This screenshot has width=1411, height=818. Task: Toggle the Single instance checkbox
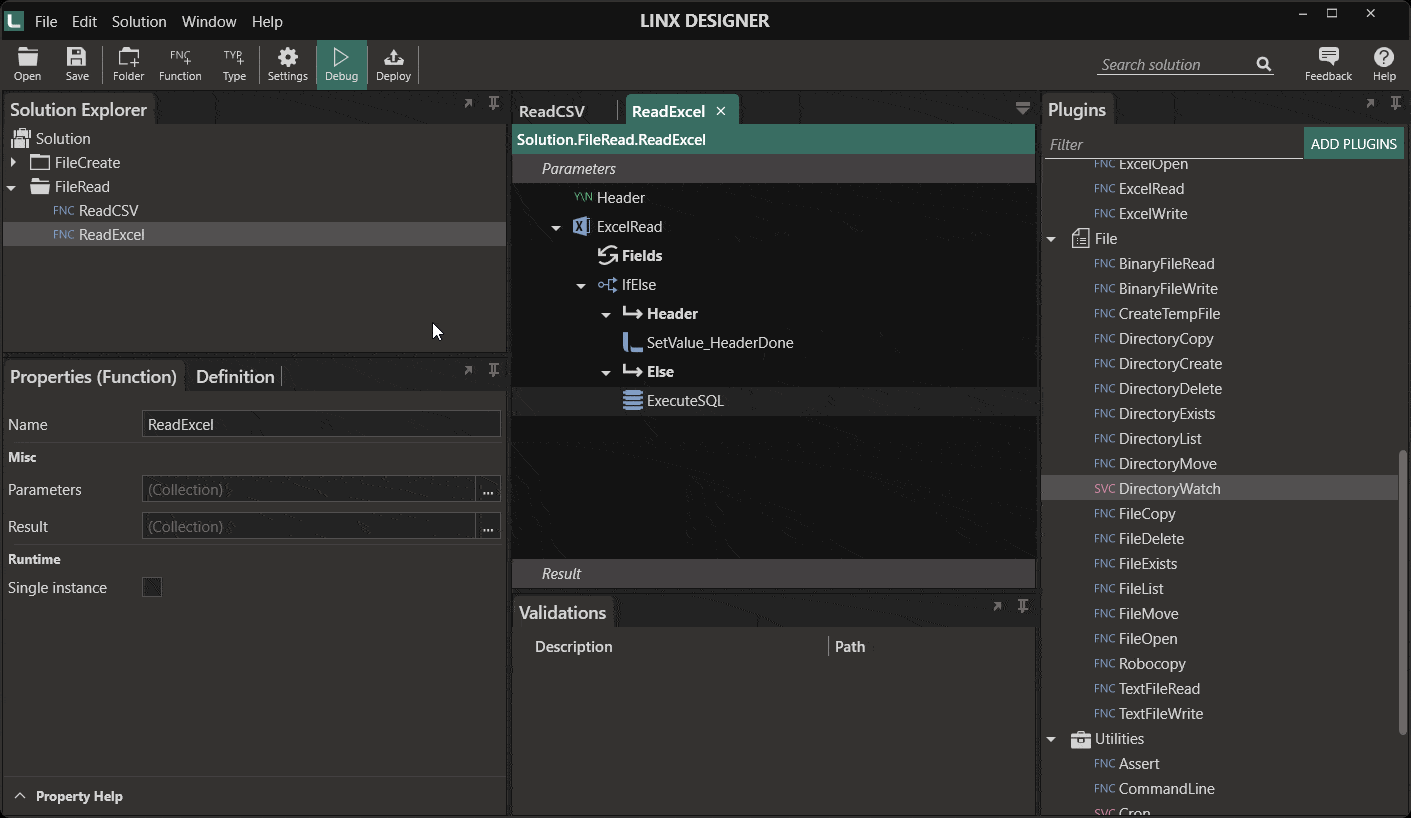[x=152, y=587]
